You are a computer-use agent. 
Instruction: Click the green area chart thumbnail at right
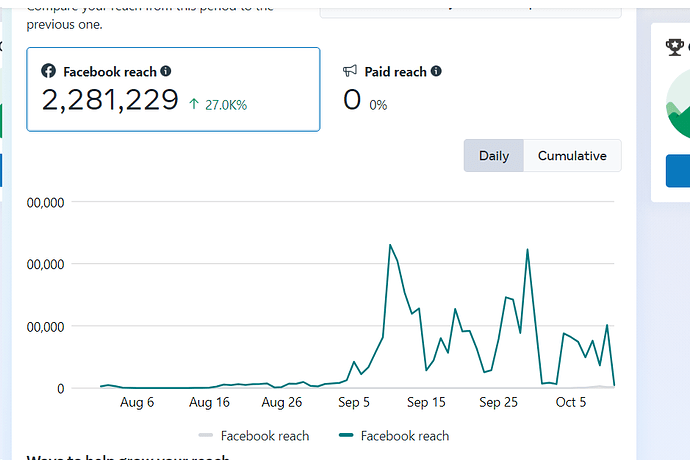(678, 103)
